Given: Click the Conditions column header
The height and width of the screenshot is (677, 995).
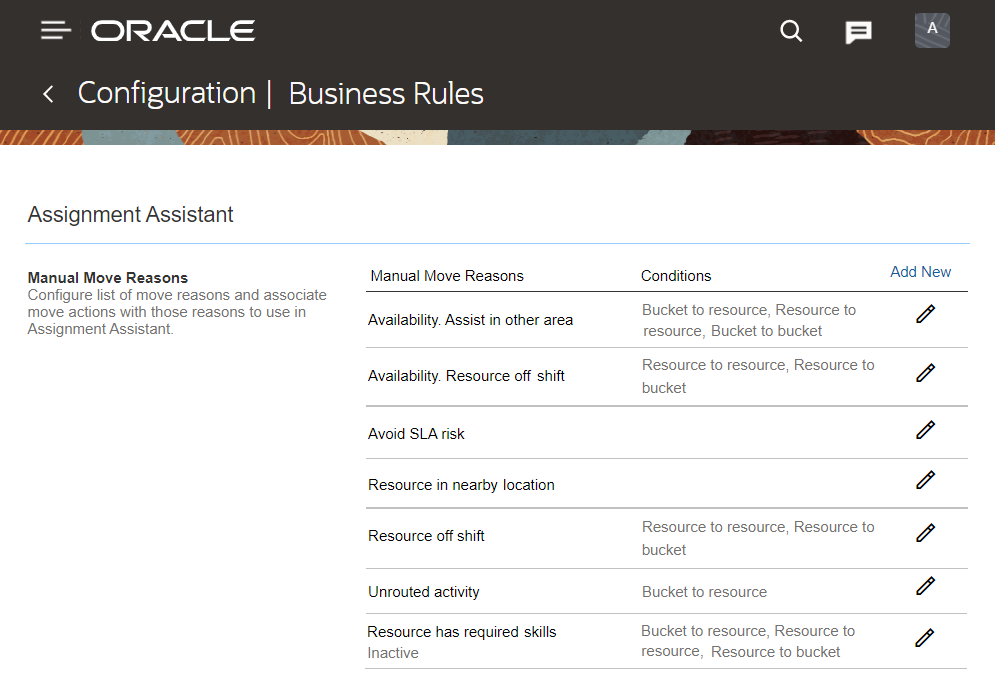Looking at the screenshot, I should tap(676, 276).
